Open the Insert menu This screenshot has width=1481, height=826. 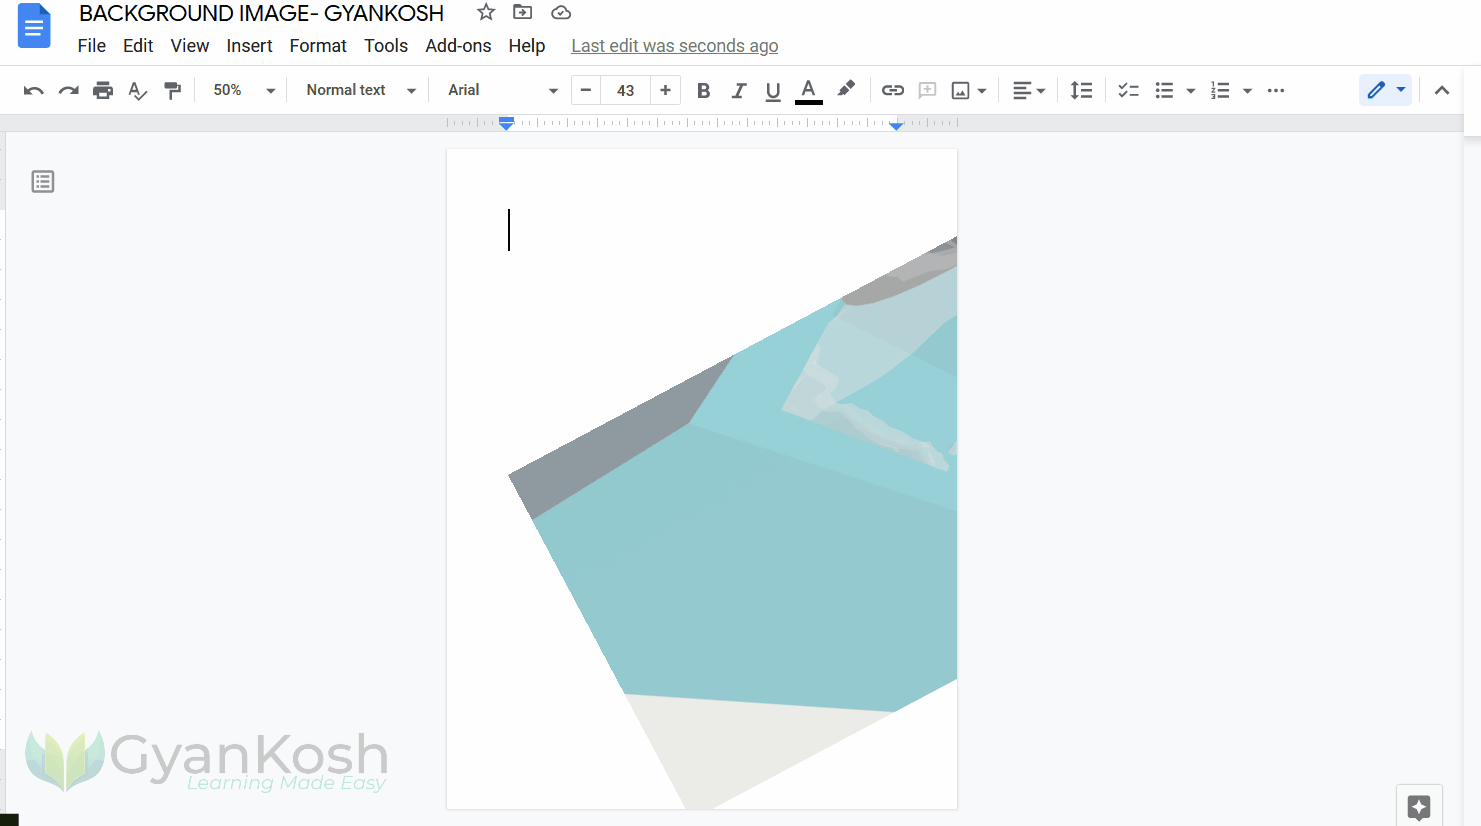pyautogui.click(x=249, y=45)
